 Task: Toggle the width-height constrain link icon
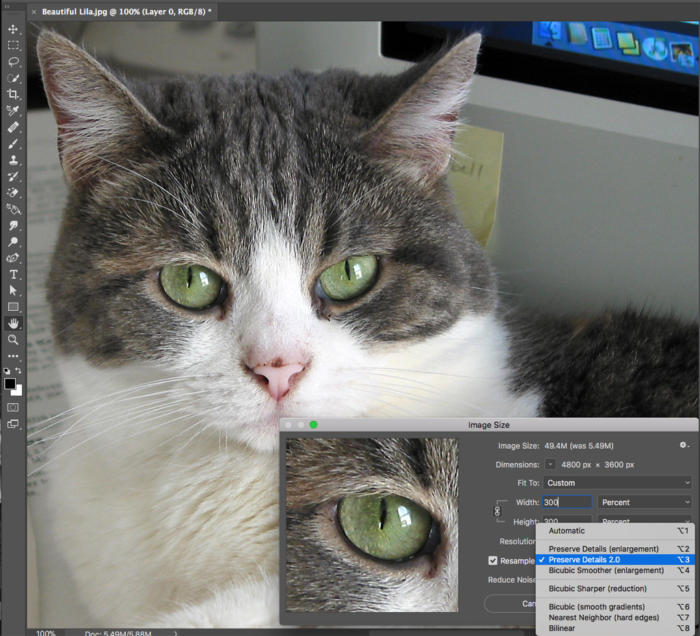[x=497, y=511]
